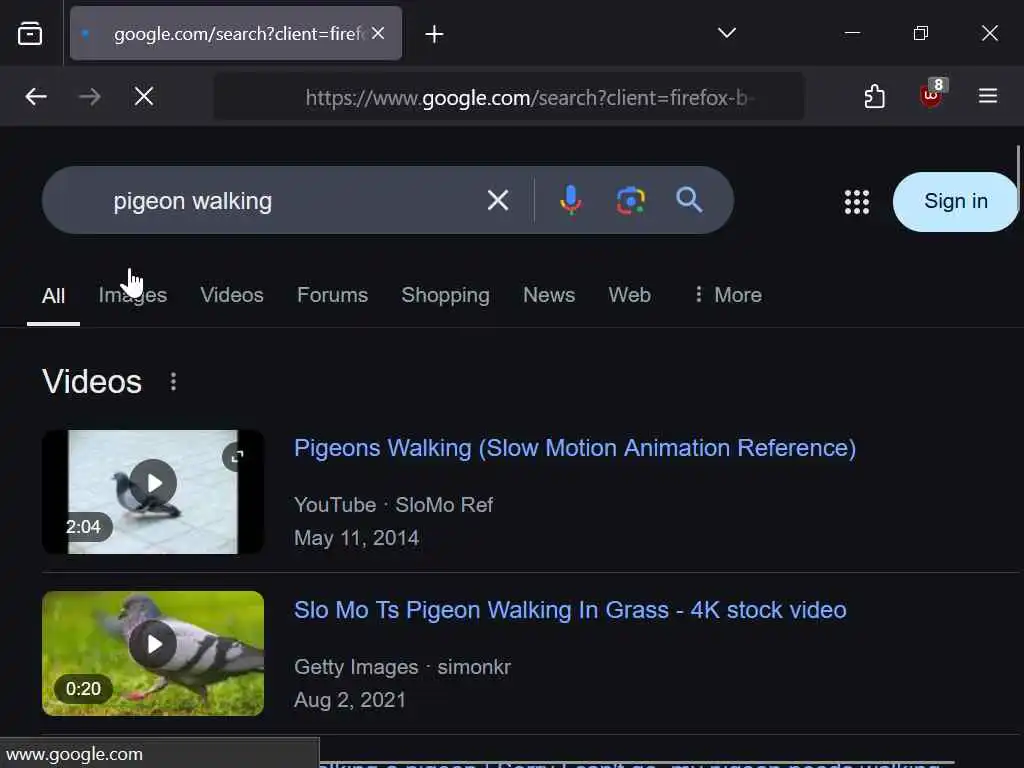Viewport: 1024px width, 768px height.
Task: Restore down the Firefox window
Action: click(921, 33)
